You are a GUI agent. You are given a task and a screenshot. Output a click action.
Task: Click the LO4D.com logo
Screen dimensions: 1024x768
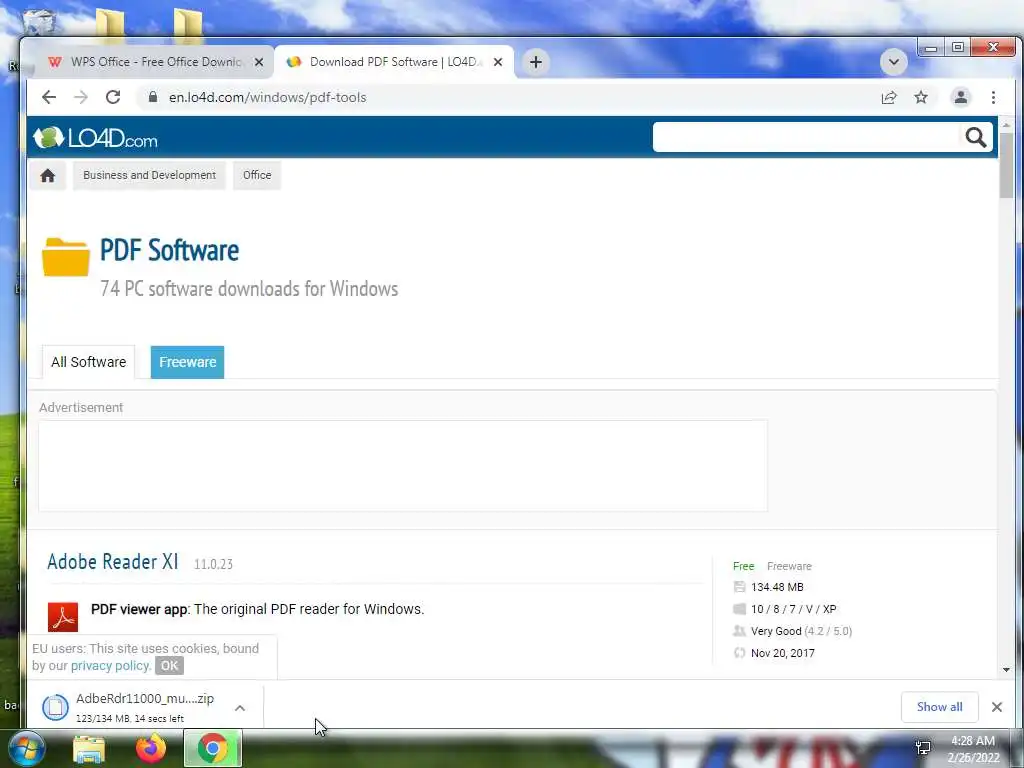pyautogui.click(x=95, y=138)
